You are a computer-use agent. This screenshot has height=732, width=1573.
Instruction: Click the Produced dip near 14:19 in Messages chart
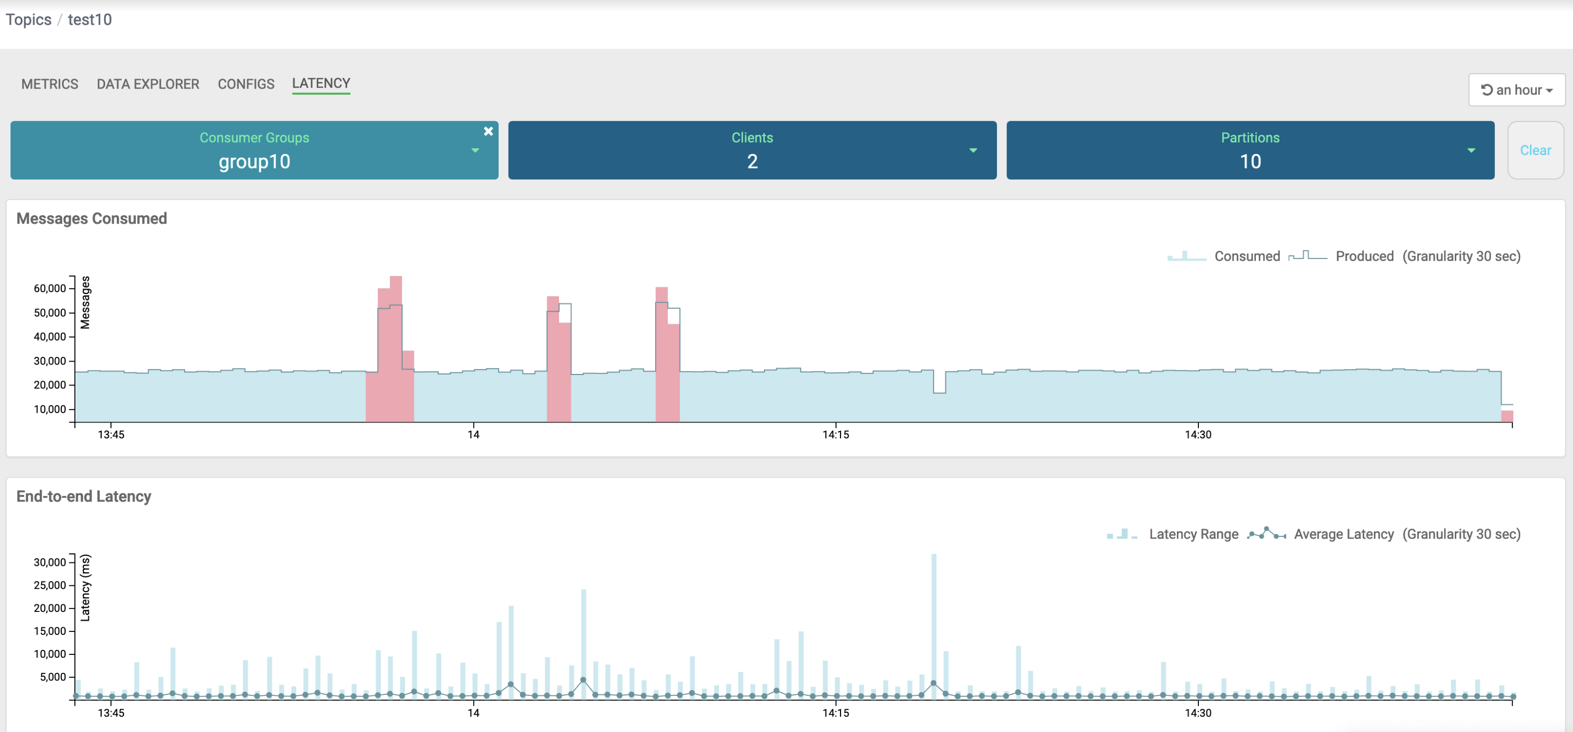point(939,383)
